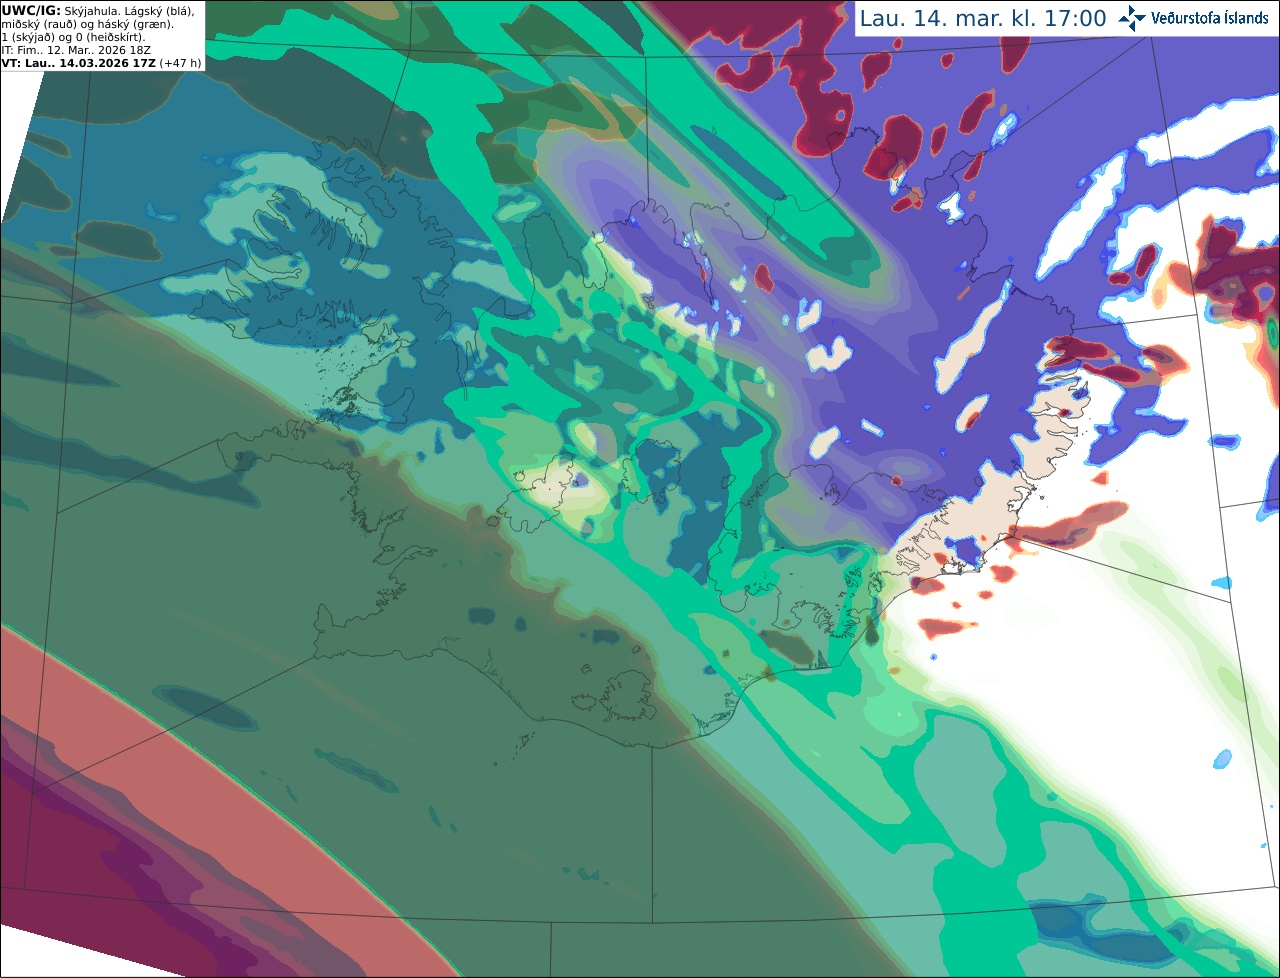Viewport: 1280px width, 978px height.
Task: Click the "IT: Fim.. 12. Mar.. 2026 18Z" line
Action: 76,50
